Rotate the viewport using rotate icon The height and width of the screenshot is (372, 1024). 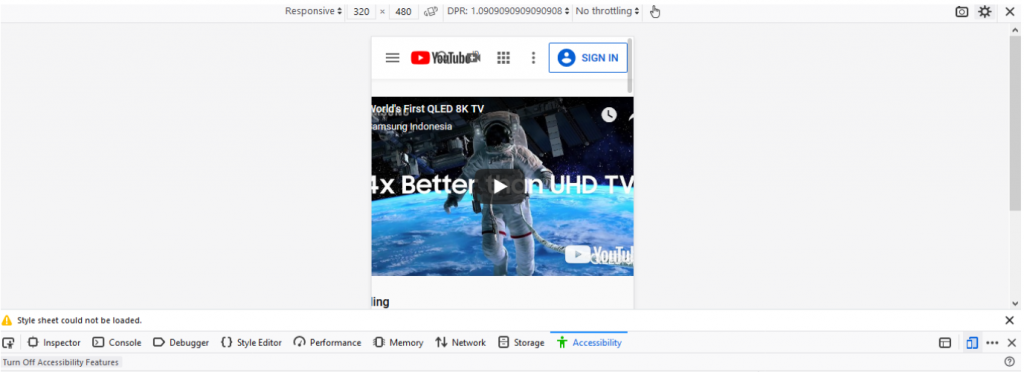[430, 11]
